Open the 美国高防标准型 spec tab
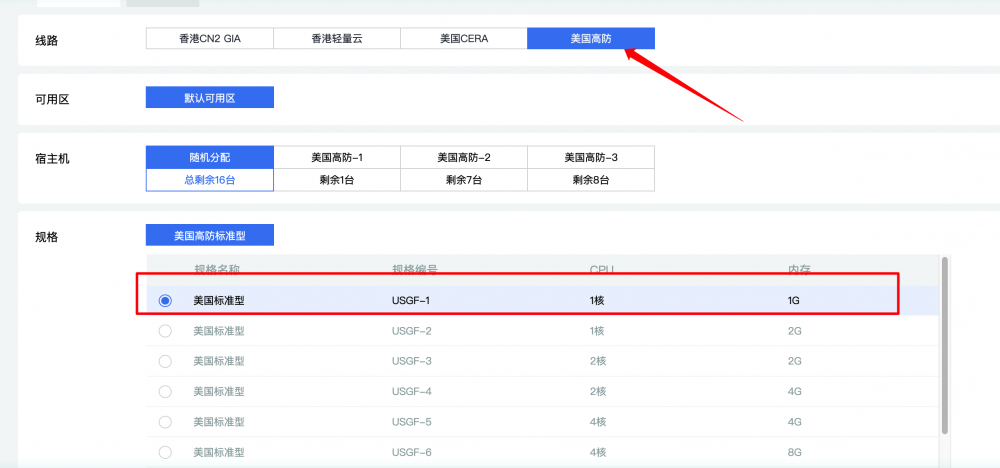 click(x=209, y=236)
